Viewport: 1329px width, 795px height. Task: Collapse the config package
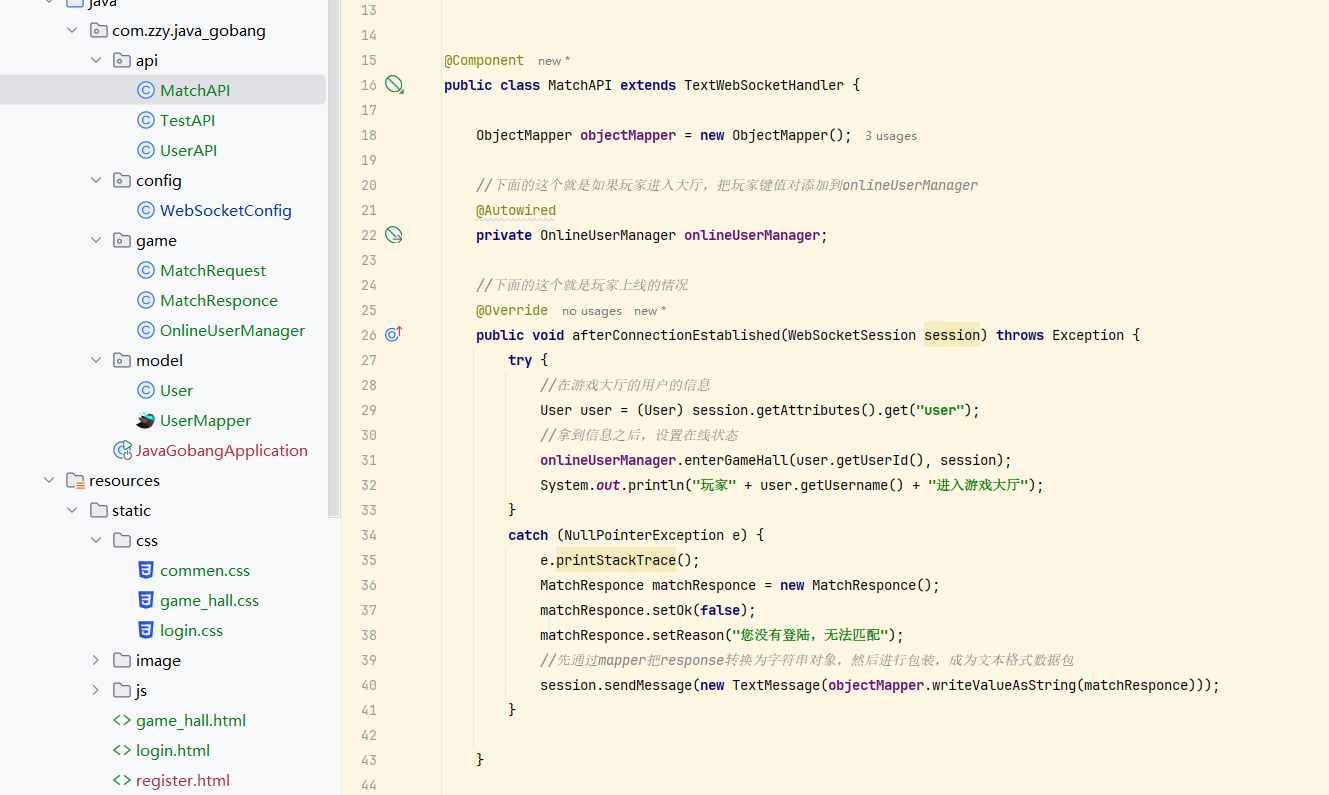coord(96,180)
